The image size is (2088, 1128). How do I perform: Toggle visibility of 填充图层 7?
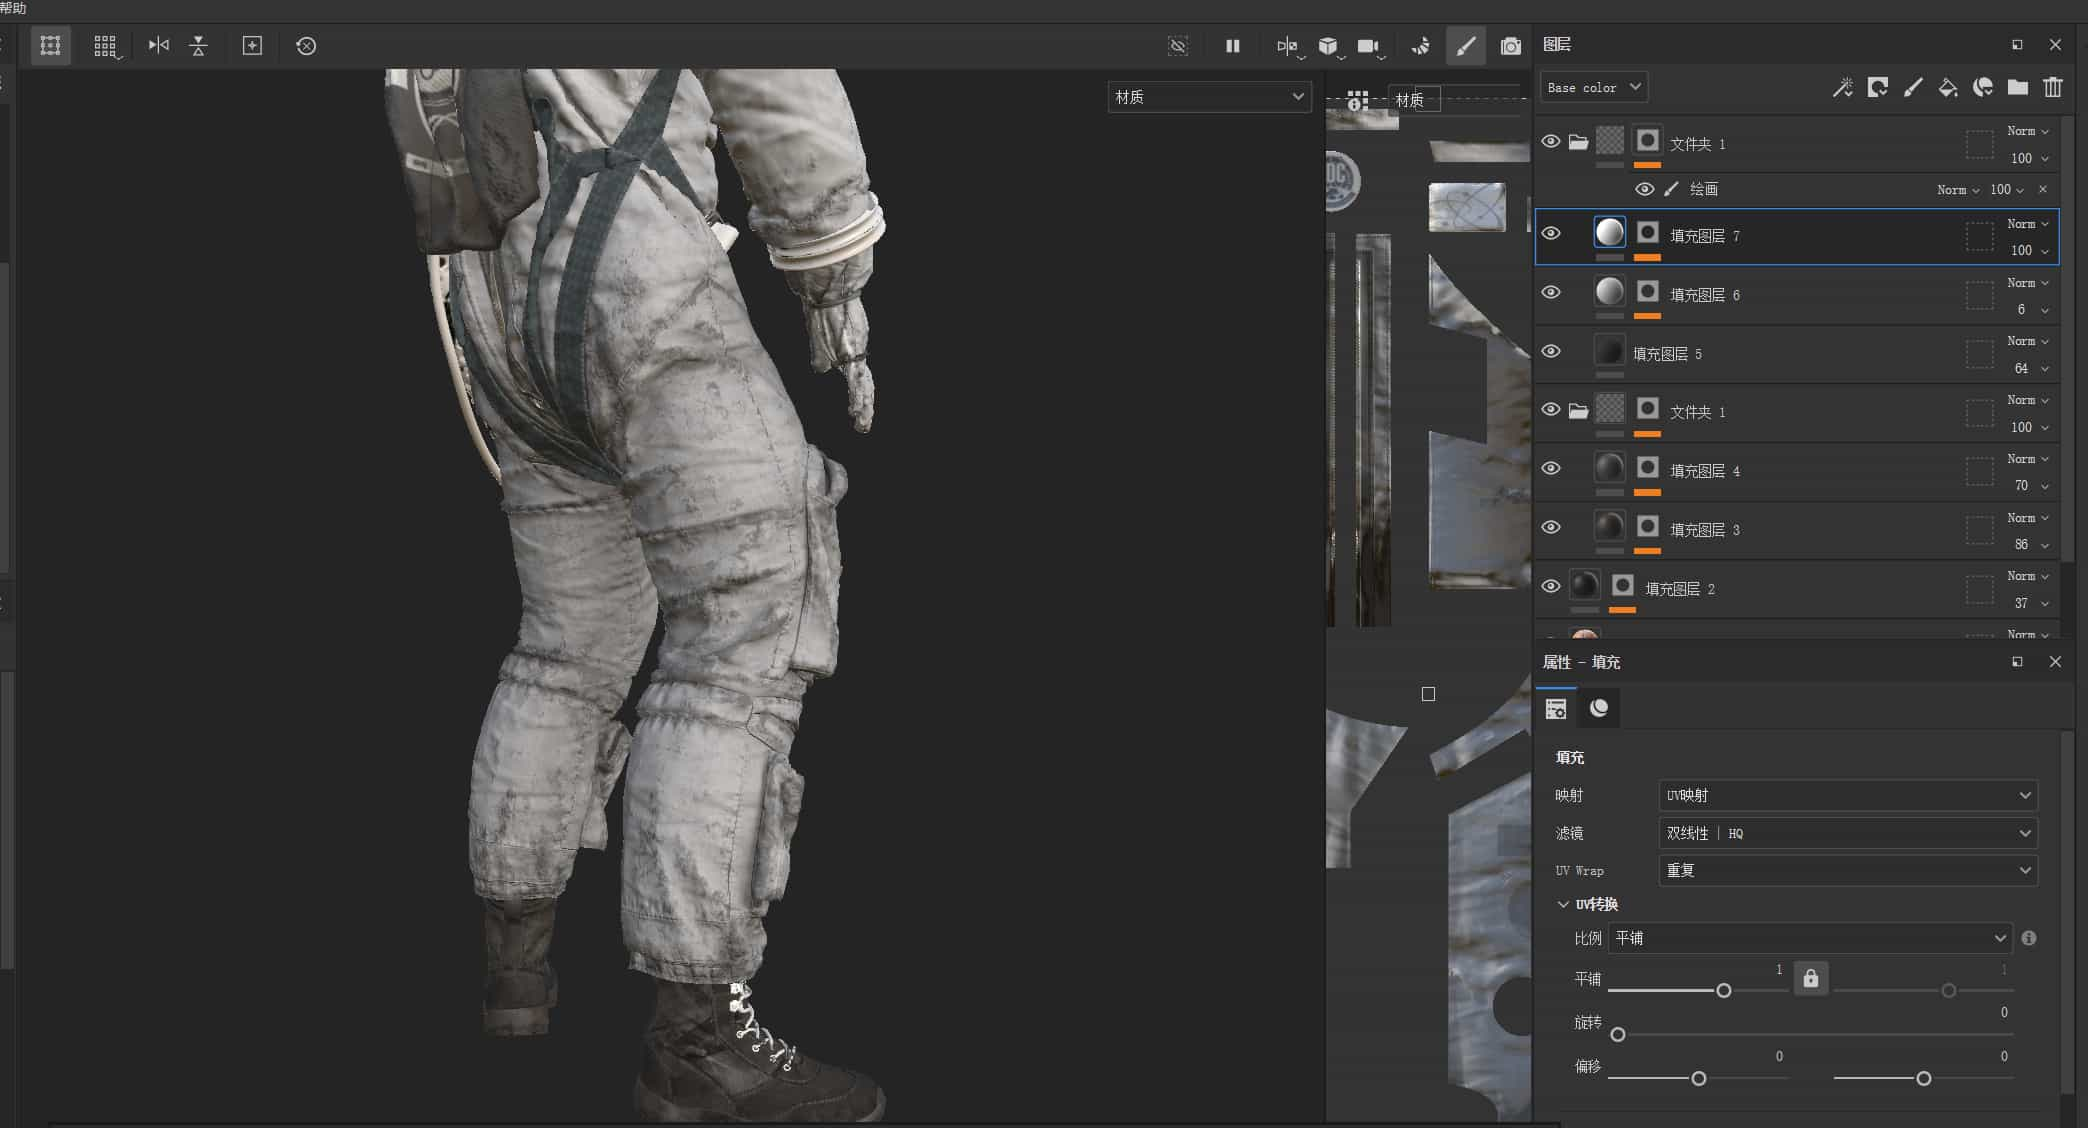coord(1552,232)
